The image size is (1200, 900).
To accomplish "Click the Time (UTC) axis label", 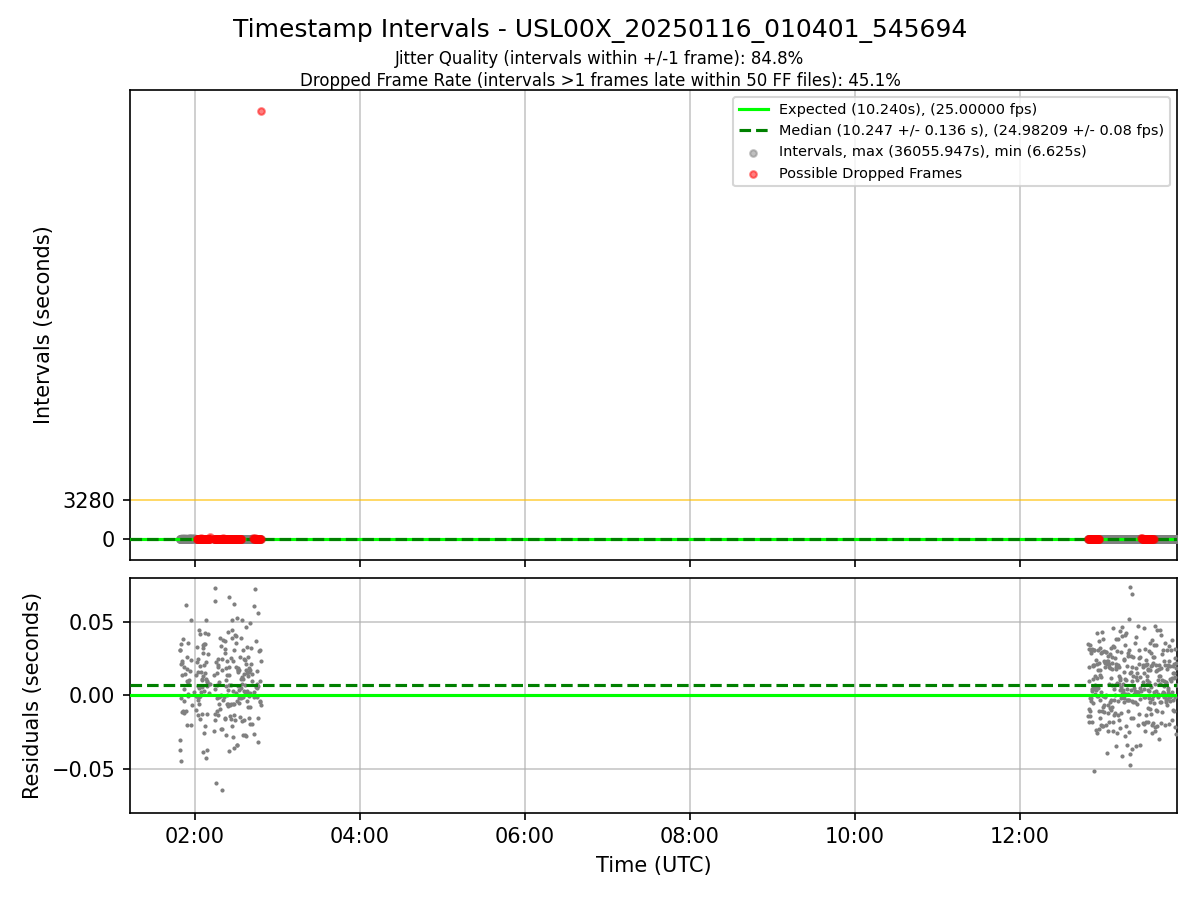I will click(653, 865).
